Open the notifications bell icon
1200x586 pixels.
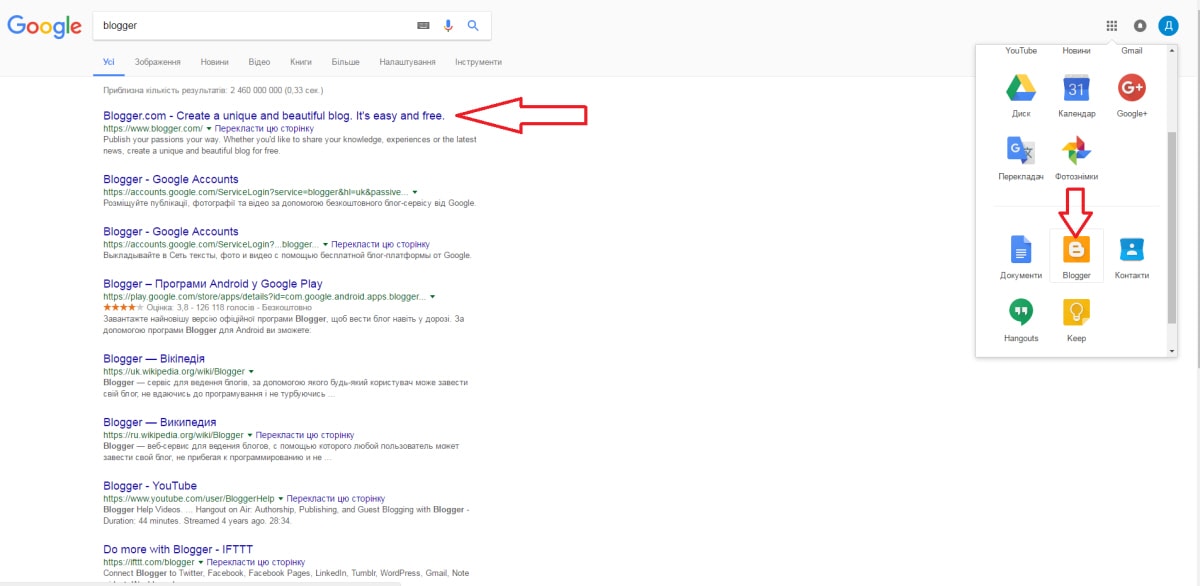pyautogui.click(x=1140, y=26)
